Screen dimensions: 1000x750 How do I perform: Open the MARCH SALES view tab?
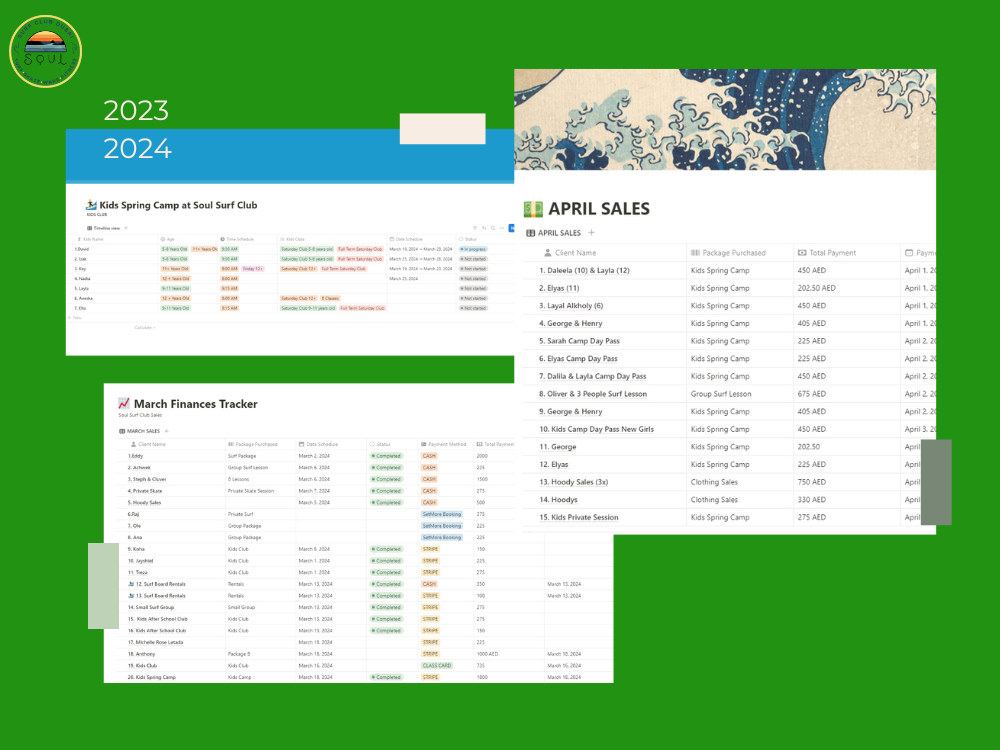(140, 431)
